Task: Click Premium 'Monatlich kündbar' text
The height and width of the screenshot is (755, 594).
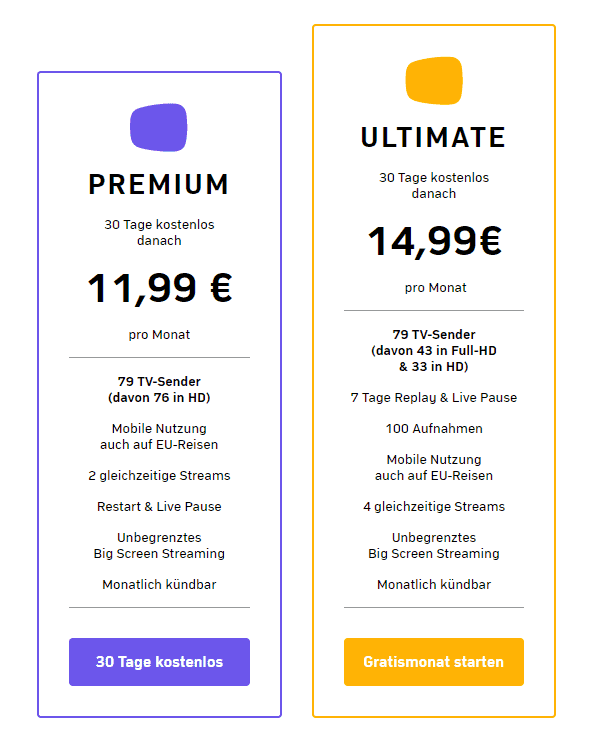Action: 159,585
